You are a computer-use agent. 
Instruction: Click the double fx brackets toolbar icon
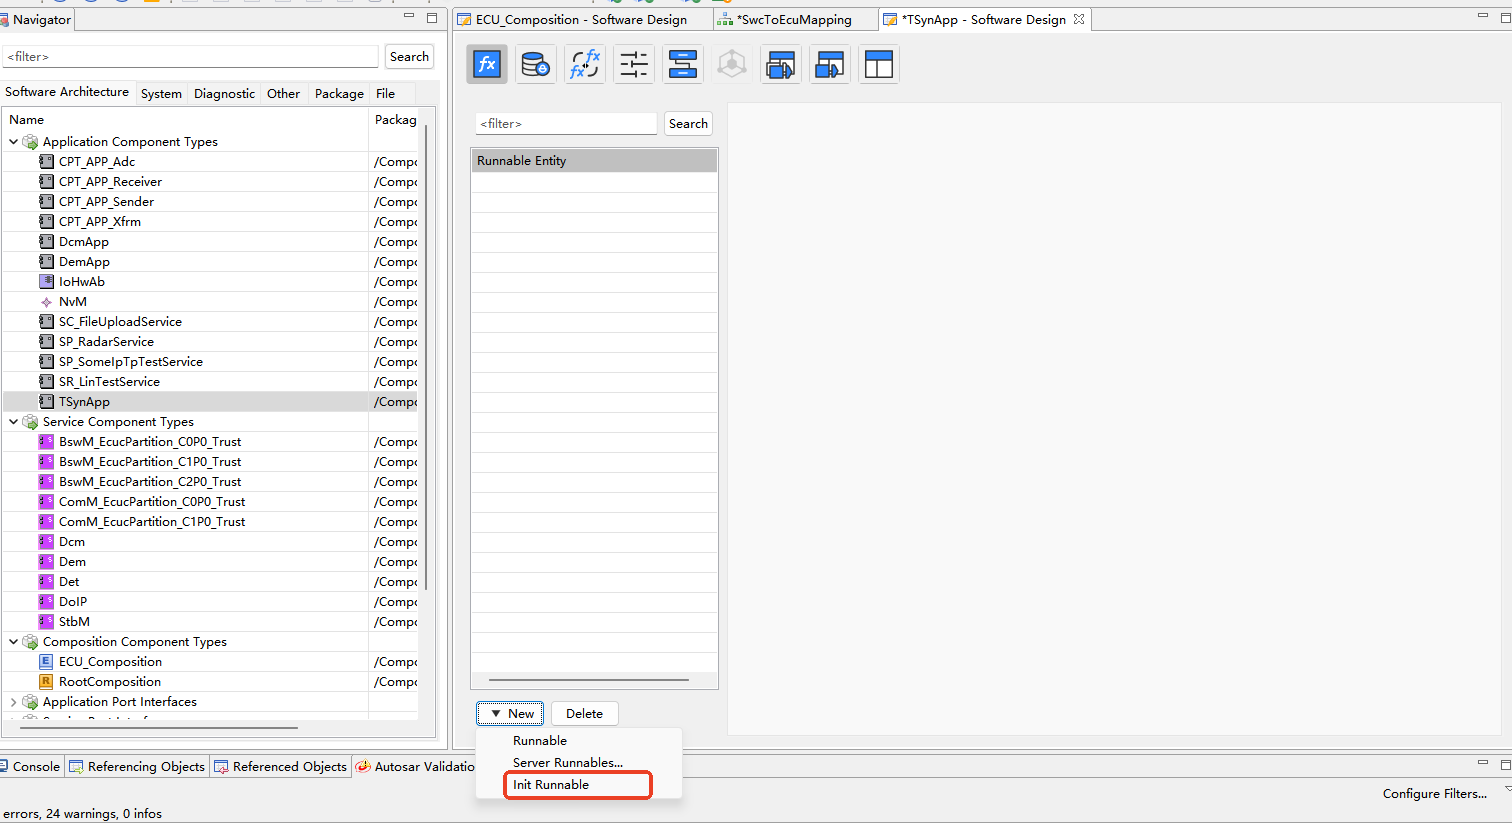(585, 65)
